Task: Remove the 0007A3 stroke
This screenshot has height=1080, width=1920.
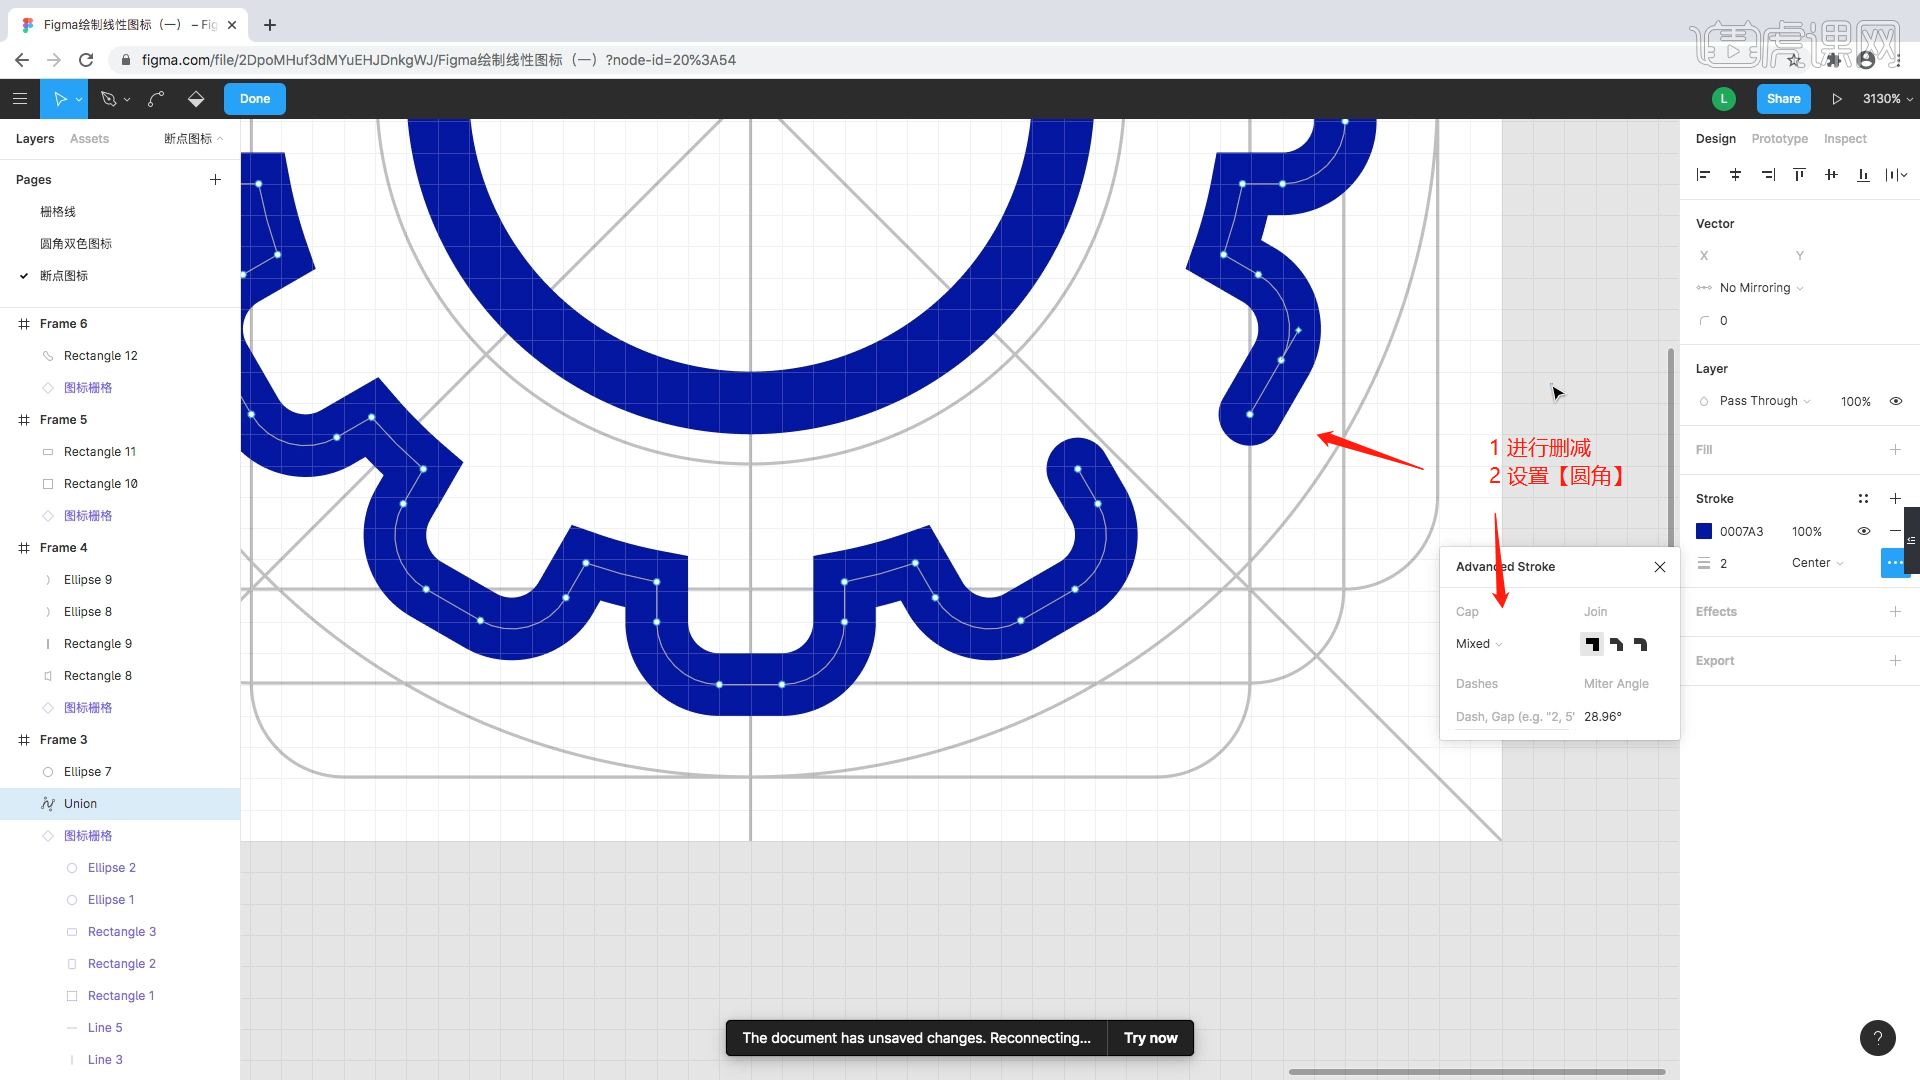Action: [x=1895, y=531]
